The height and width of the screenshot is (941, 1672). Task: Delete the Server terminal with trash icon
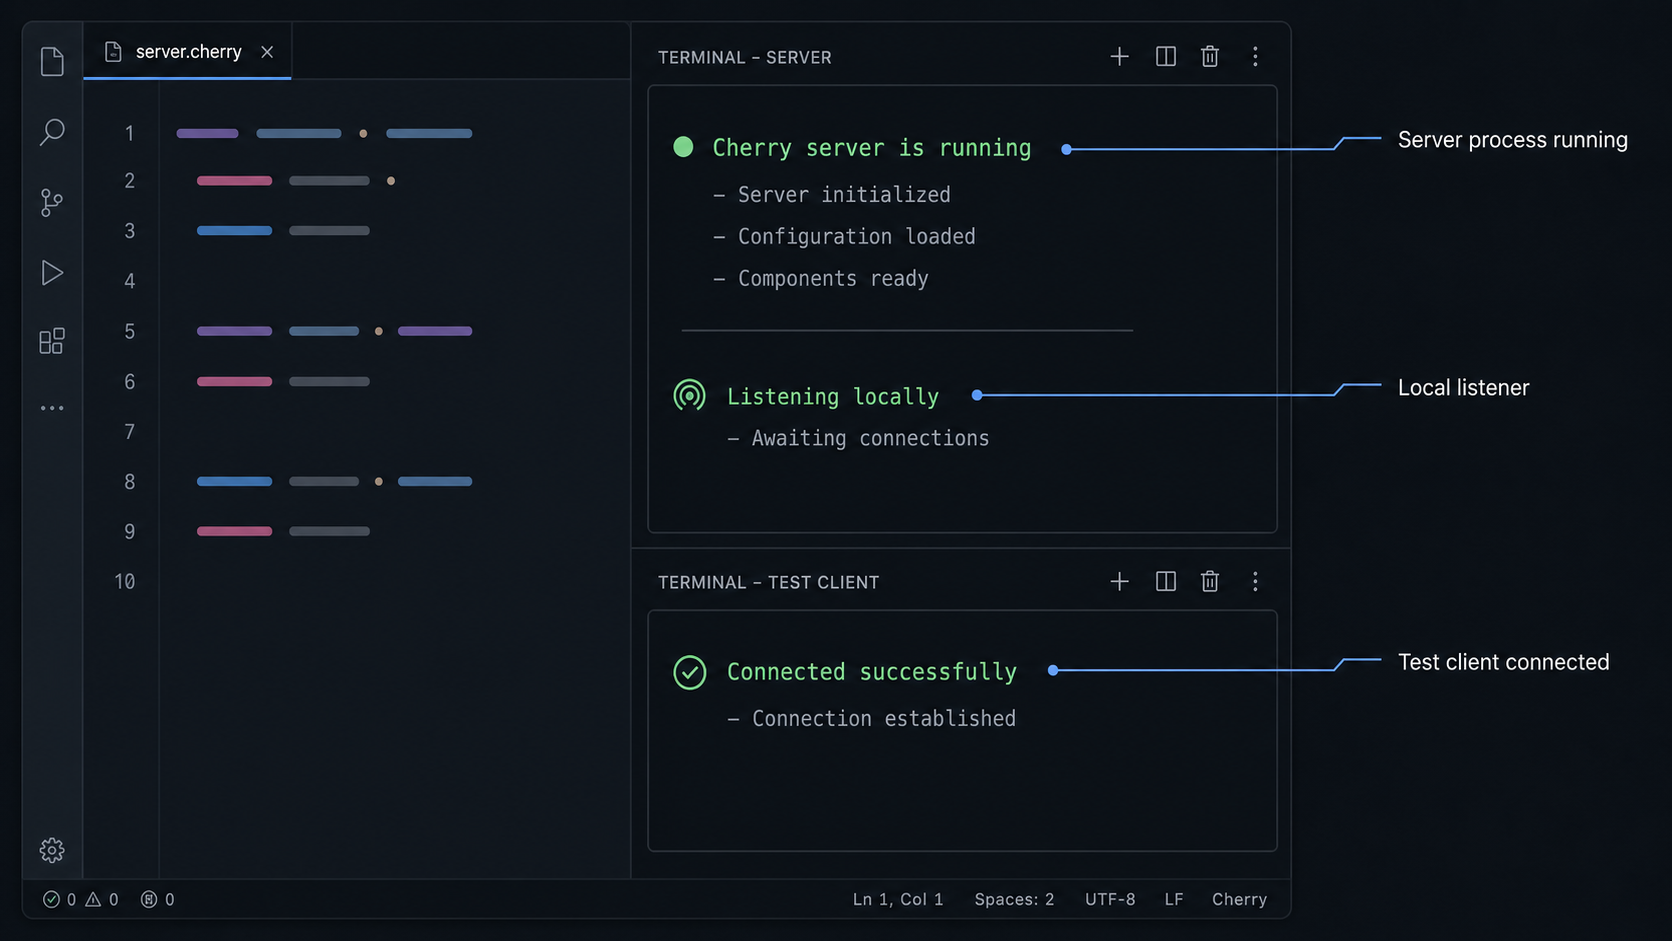(1210, 57)
